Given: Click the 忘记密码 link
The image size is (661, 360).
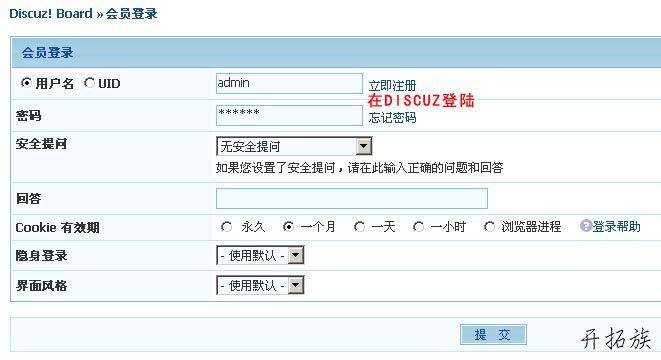Looking at the screenshot, I should pos(392,118).
